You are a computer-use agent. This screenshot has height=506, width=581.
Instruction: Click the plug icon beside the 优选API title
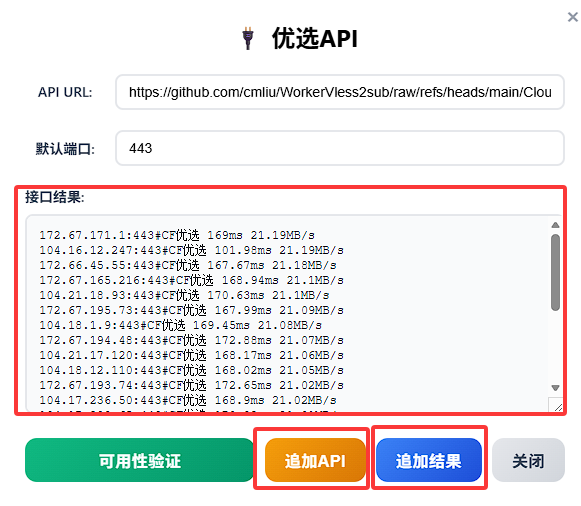point(248,38)
